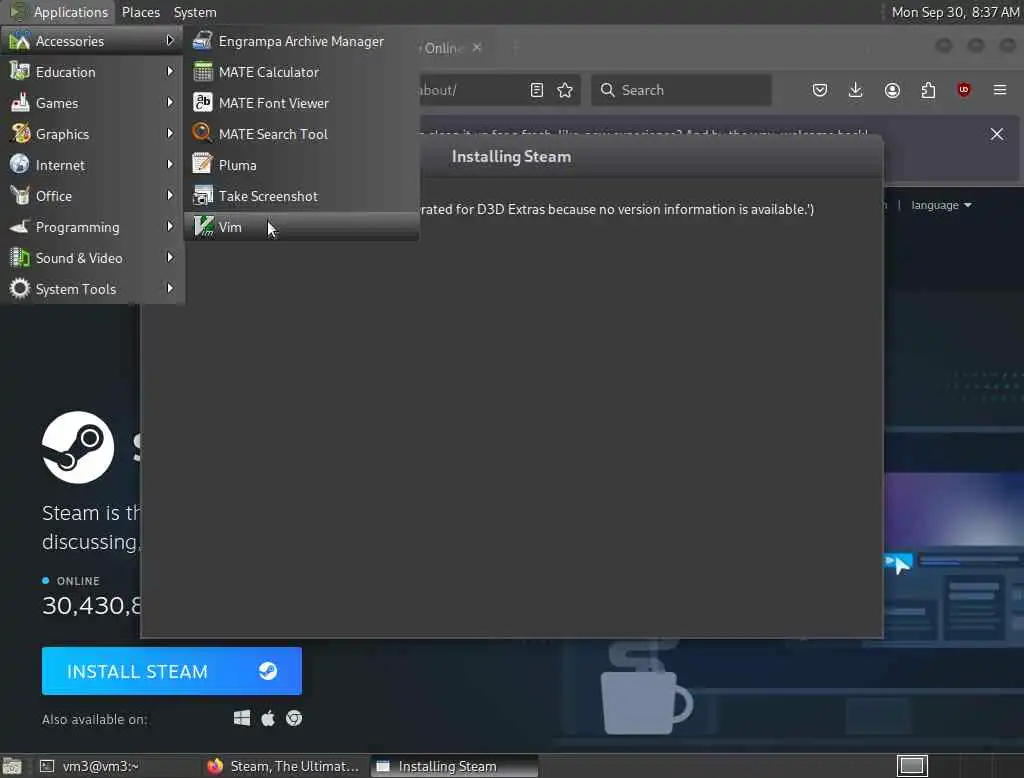Click the System Tools gear icon
Image resolution: width=1024 pixels, height=778 pixels.
click(20, 288)
